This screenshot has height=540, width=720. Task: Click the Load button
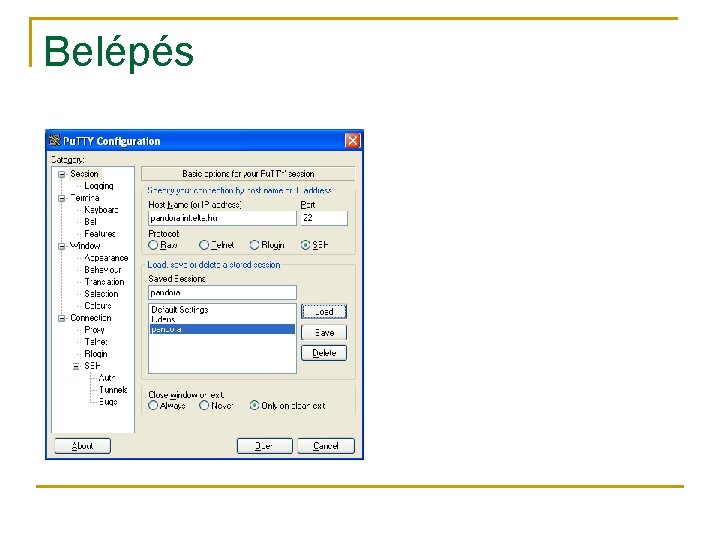324,312
